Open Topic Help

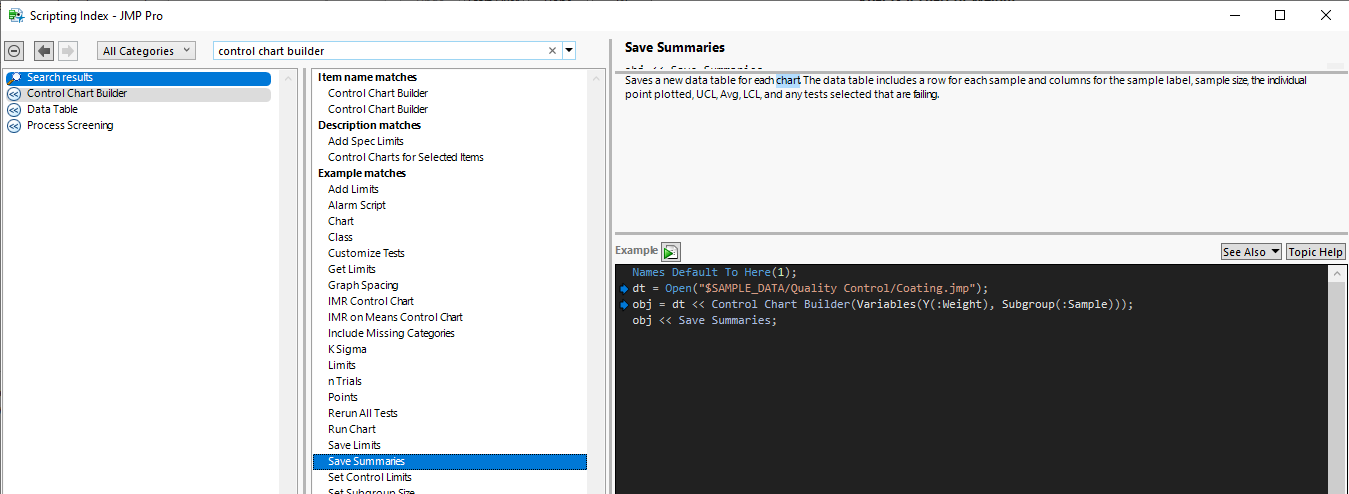tap(1316, 252)
